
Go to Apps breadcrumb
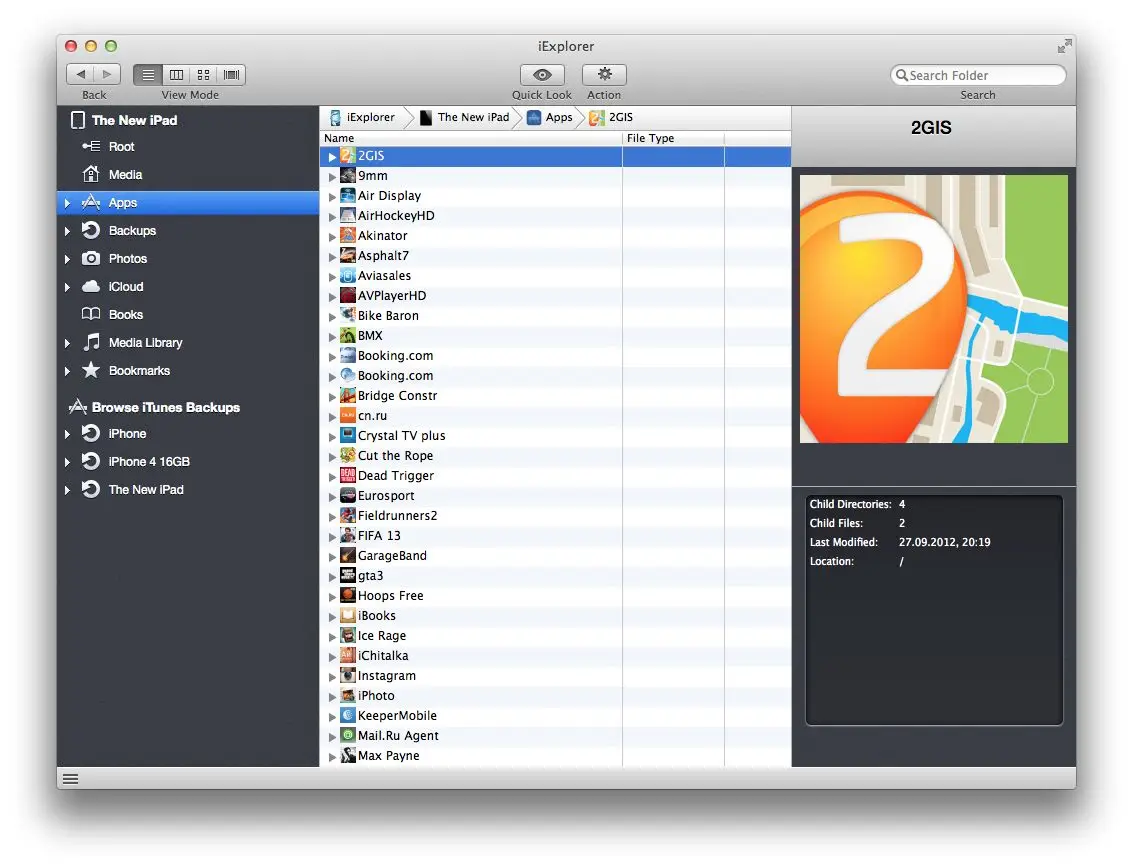pyautogui.click(x=550, y=117)
